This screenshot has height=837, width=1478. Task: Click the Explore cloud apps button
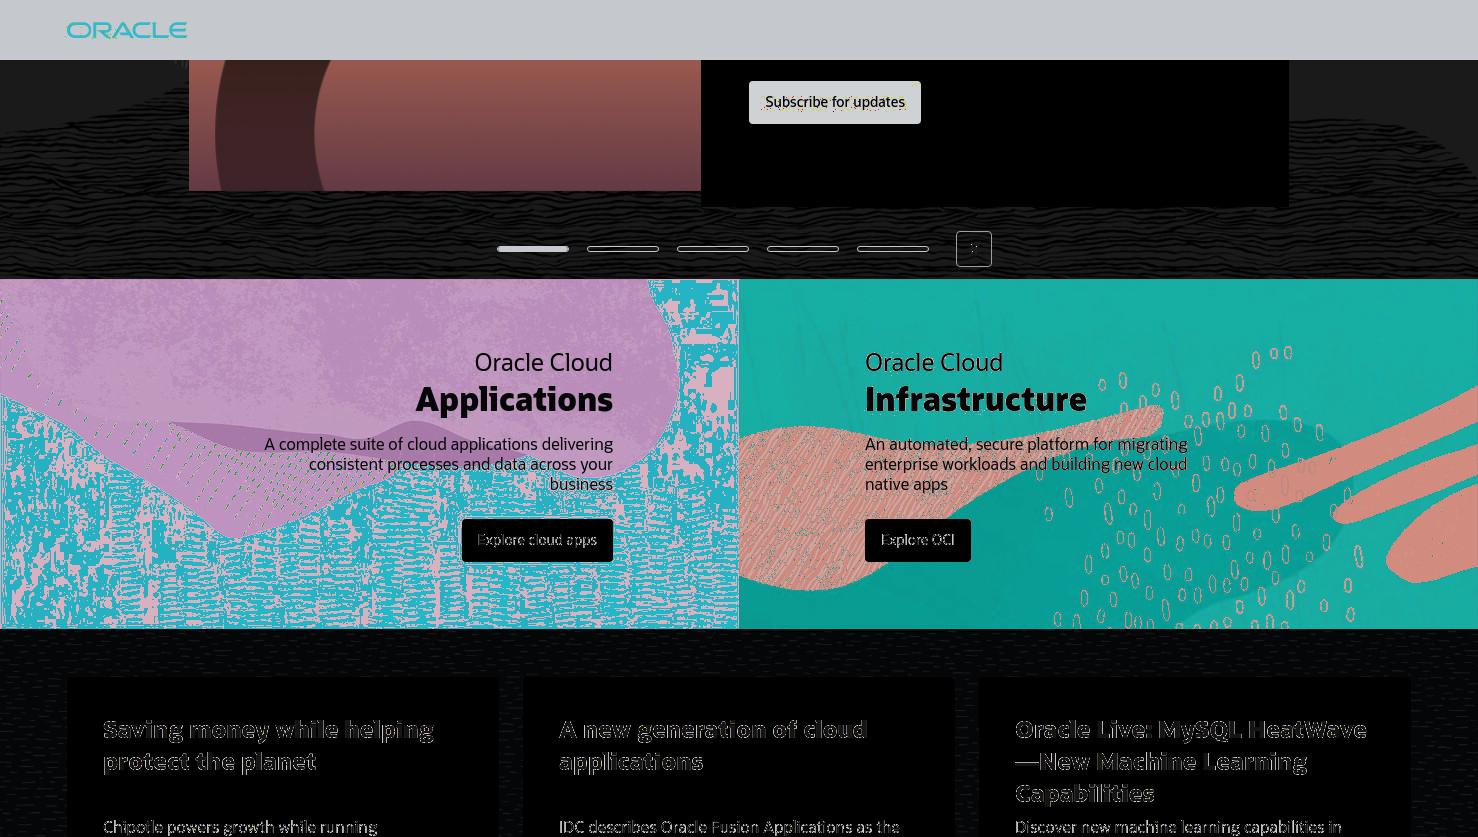tap(537, 540)
